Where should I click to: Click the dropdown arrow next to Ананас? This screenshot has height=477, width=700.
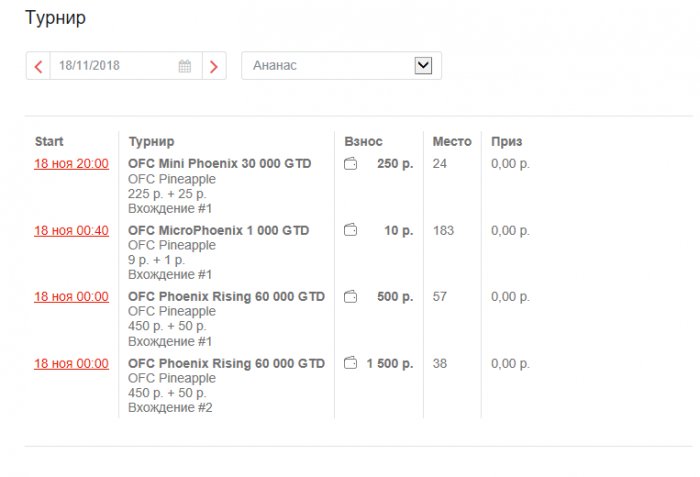coord(423,66)
